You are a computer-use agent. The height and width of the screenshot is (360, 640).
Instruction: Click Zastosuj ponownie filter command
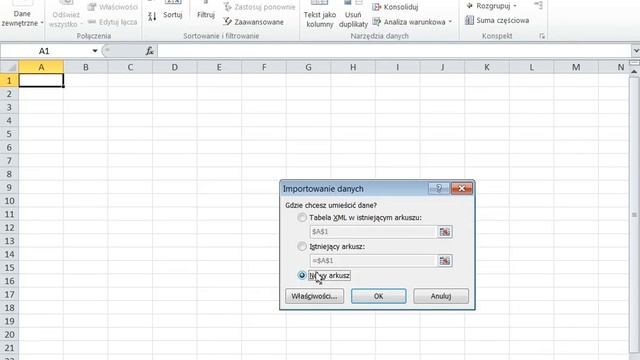[x=260, y=7]
